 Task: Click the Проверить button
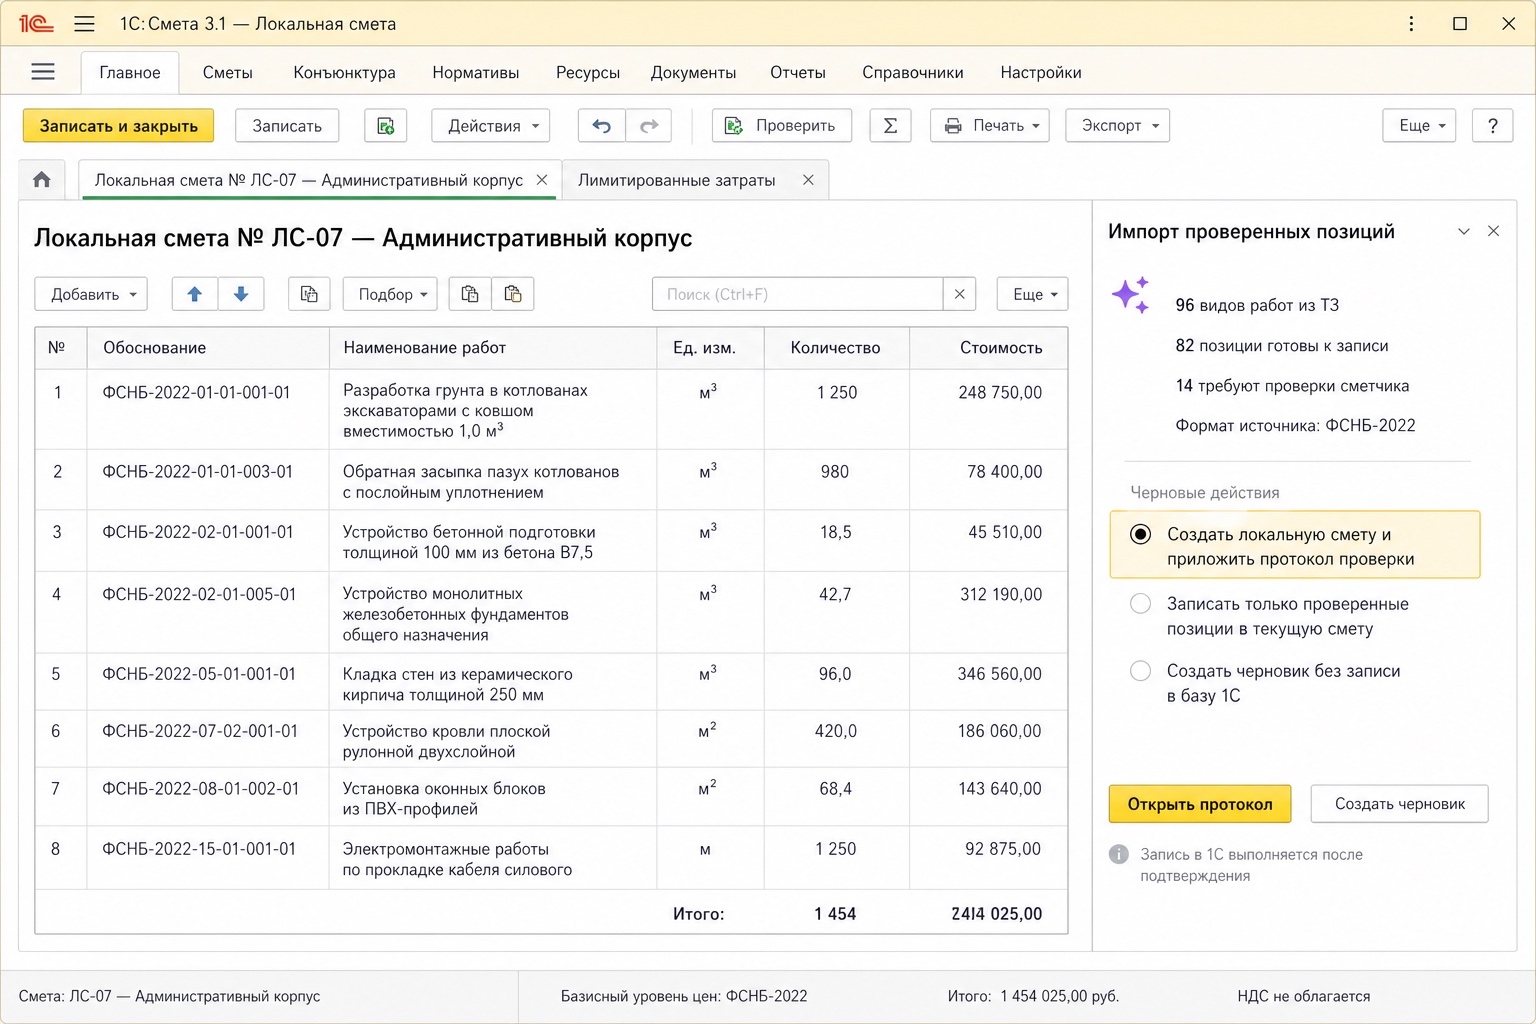point(782,125)
